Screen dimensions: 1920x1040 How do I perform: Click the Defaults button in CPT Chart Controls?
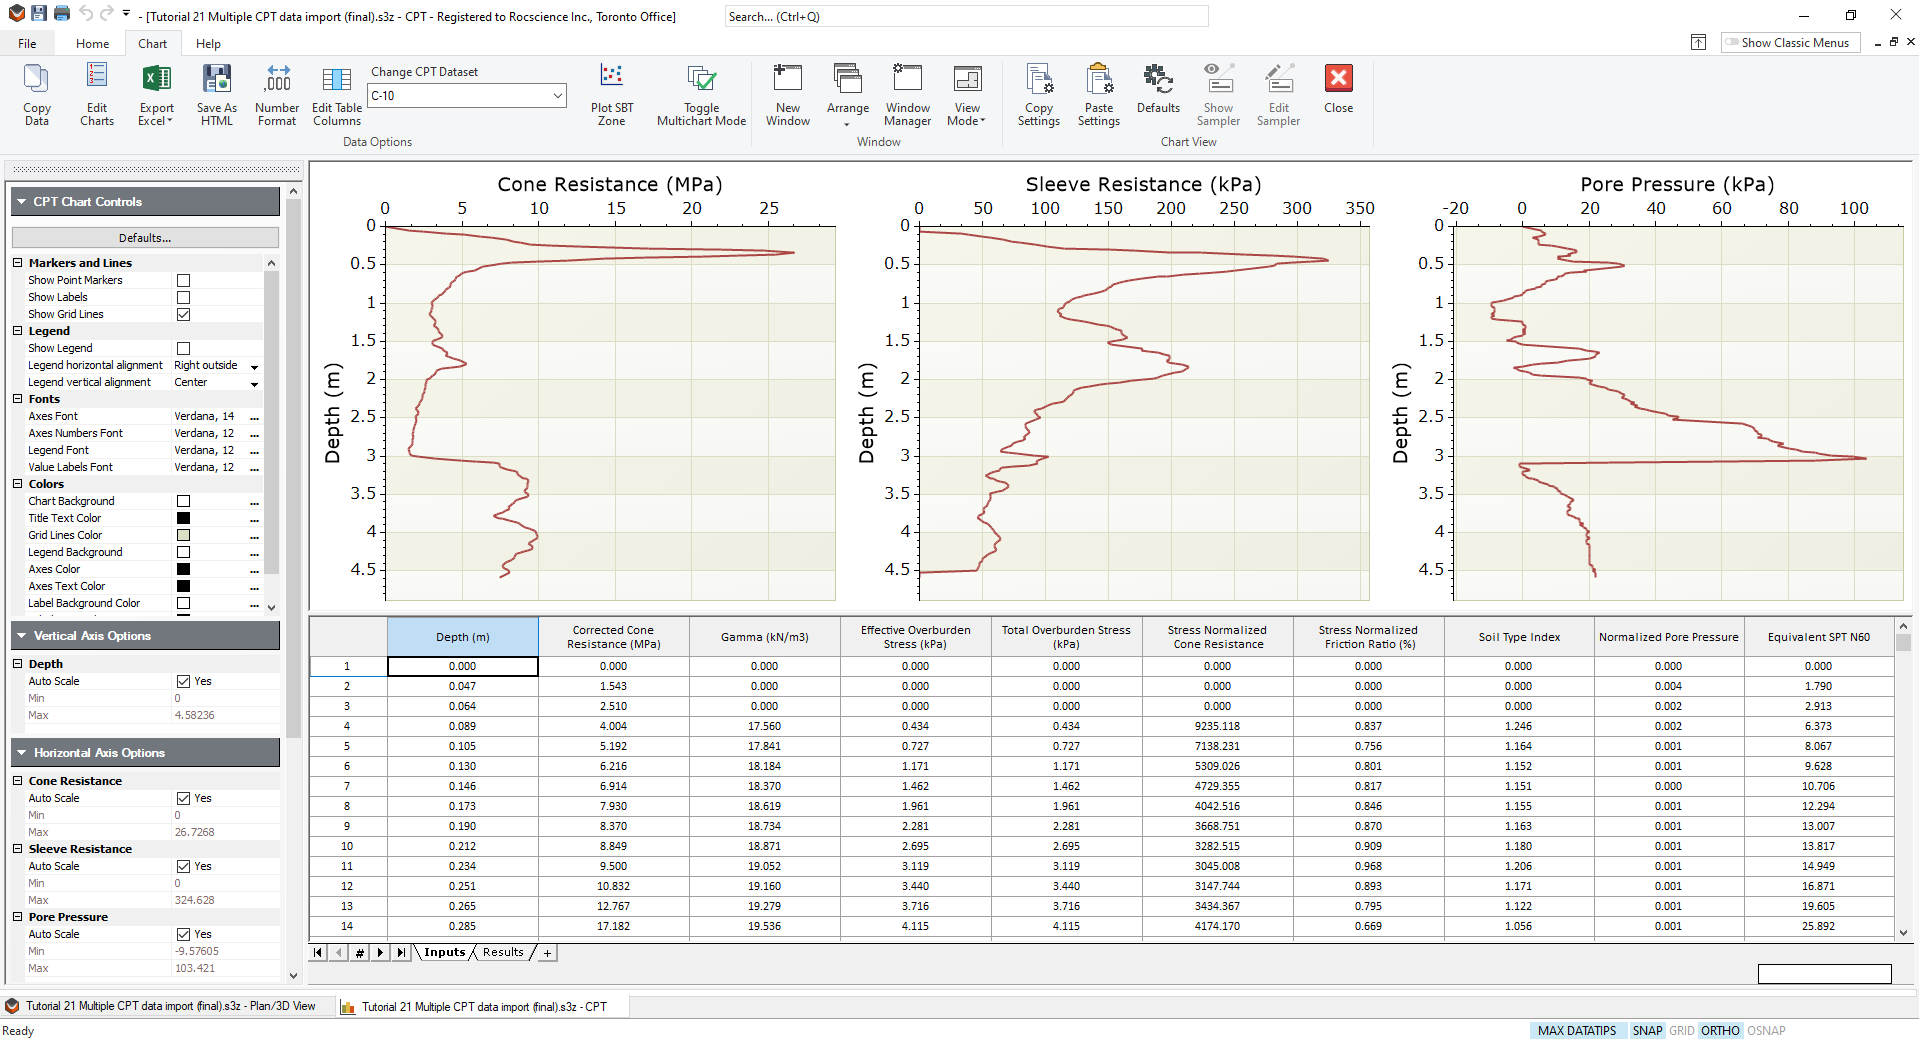pos(144,237)
